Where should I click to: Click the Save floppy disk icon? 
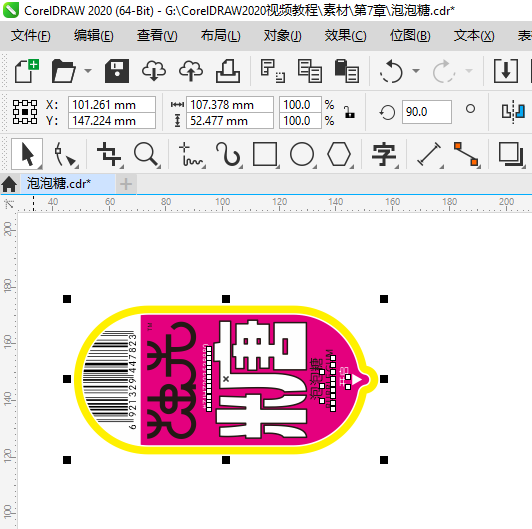[117, 71]
